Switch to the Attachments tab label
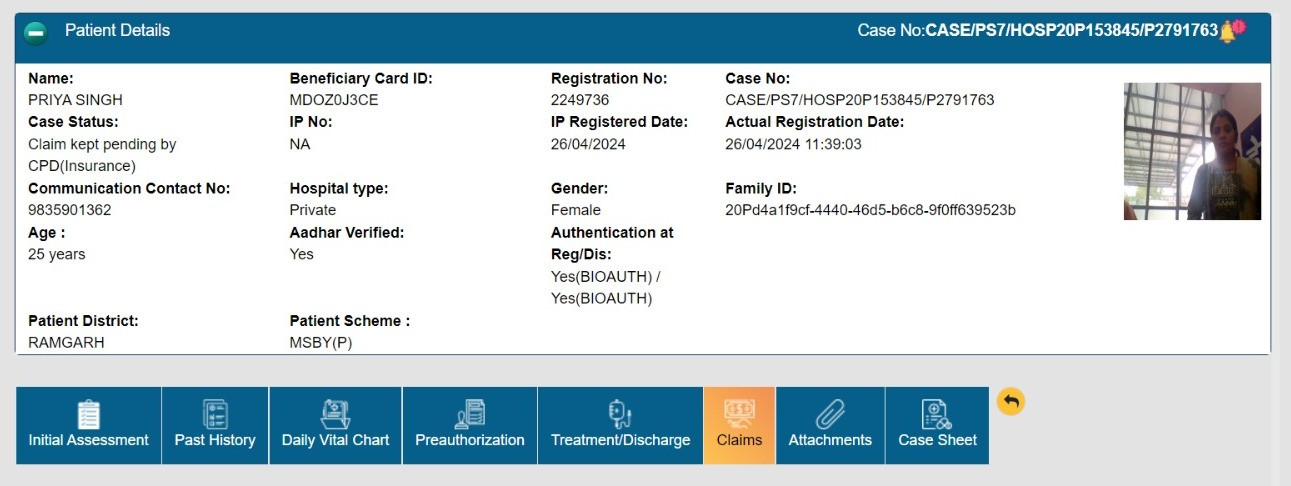Image resolution: width=1291 pixels, height=486 pixels. click(x=830, y=440)
